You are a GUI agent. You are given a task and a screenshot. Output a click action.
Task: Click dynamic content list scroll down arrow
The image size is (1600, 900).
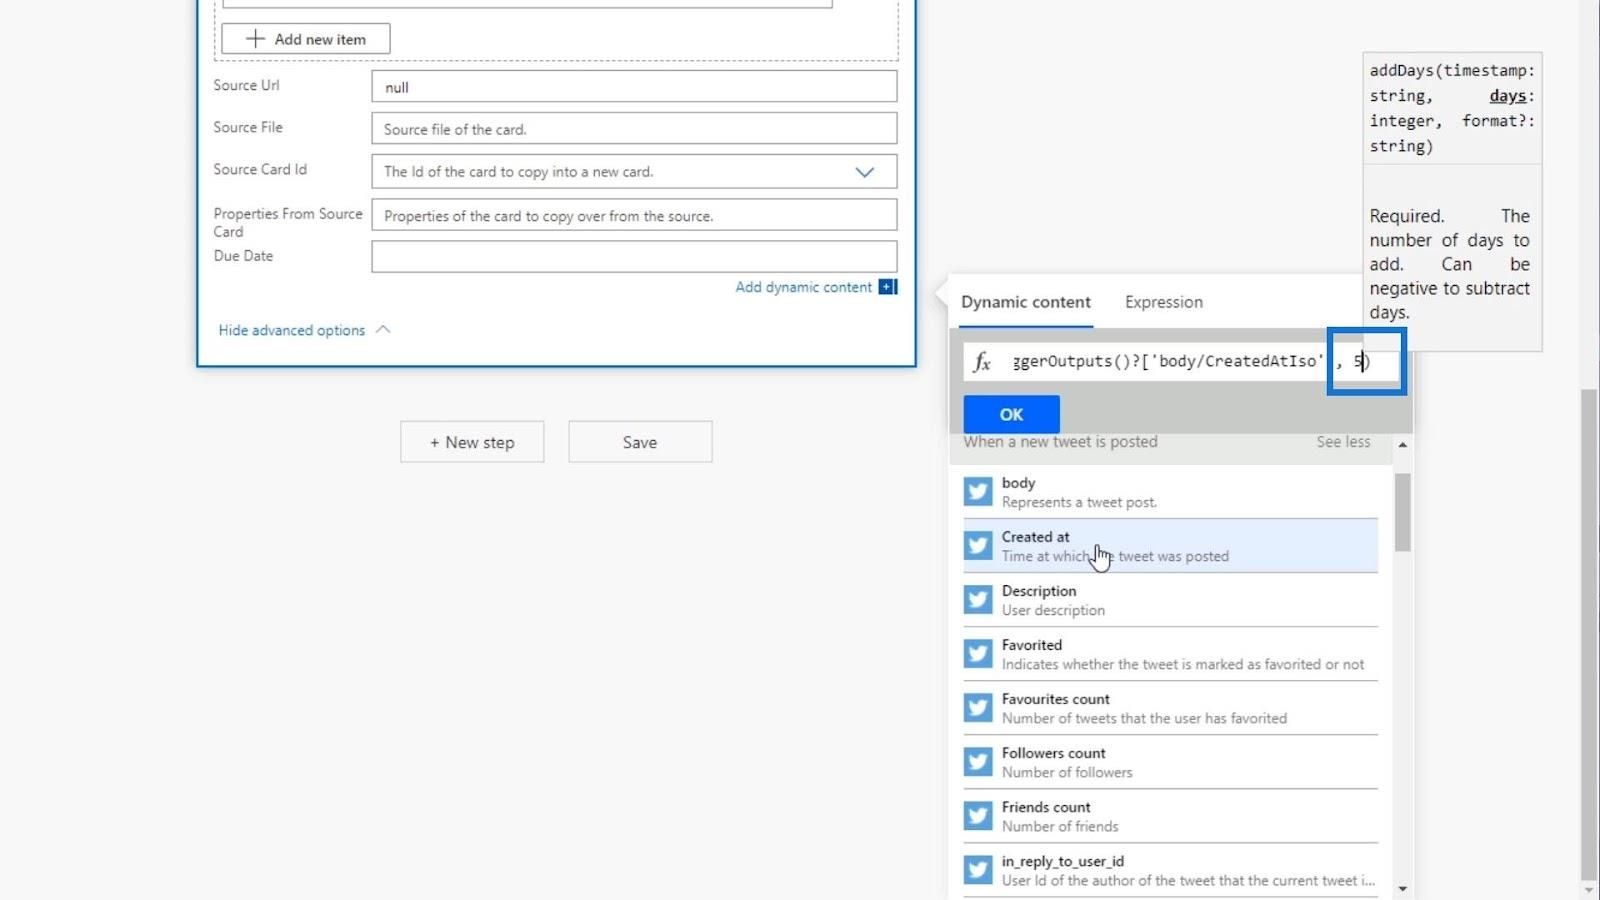1403,888
